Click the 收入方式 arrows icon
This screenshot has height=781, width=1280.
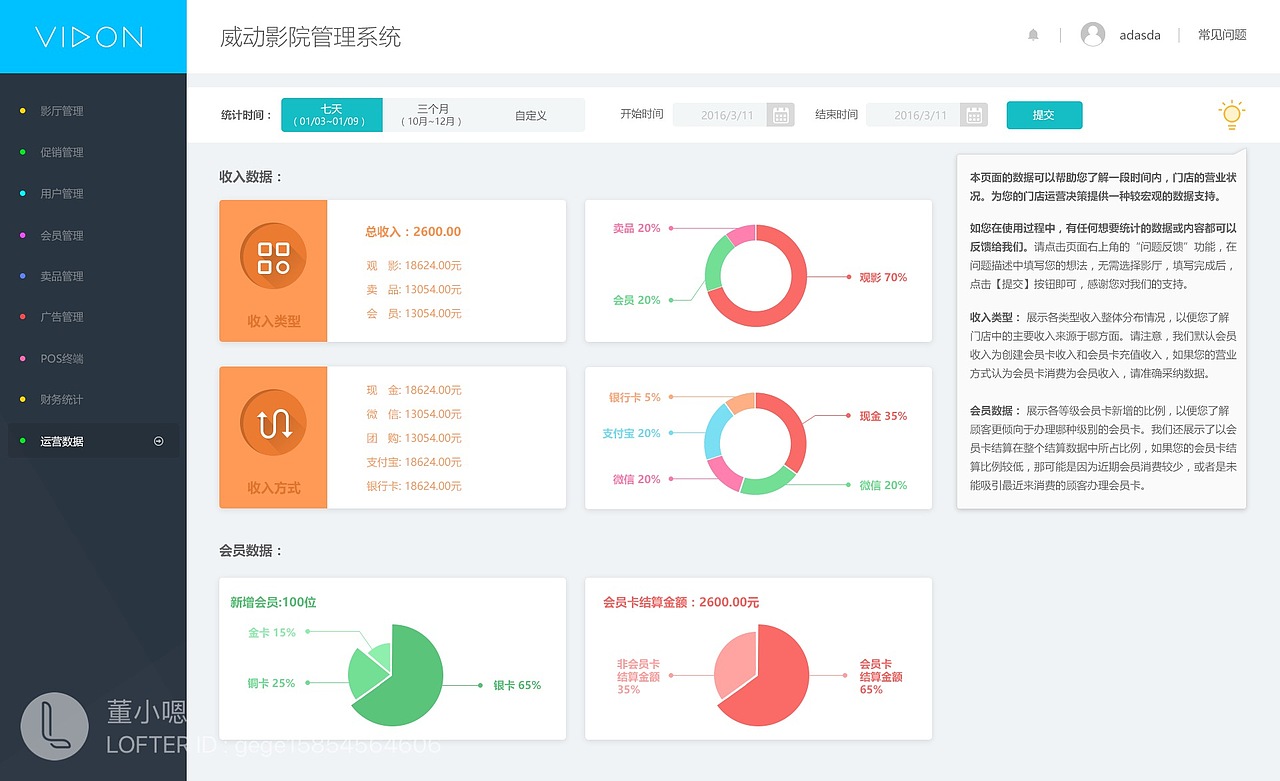pyautogui.click(x=272, y=423)
